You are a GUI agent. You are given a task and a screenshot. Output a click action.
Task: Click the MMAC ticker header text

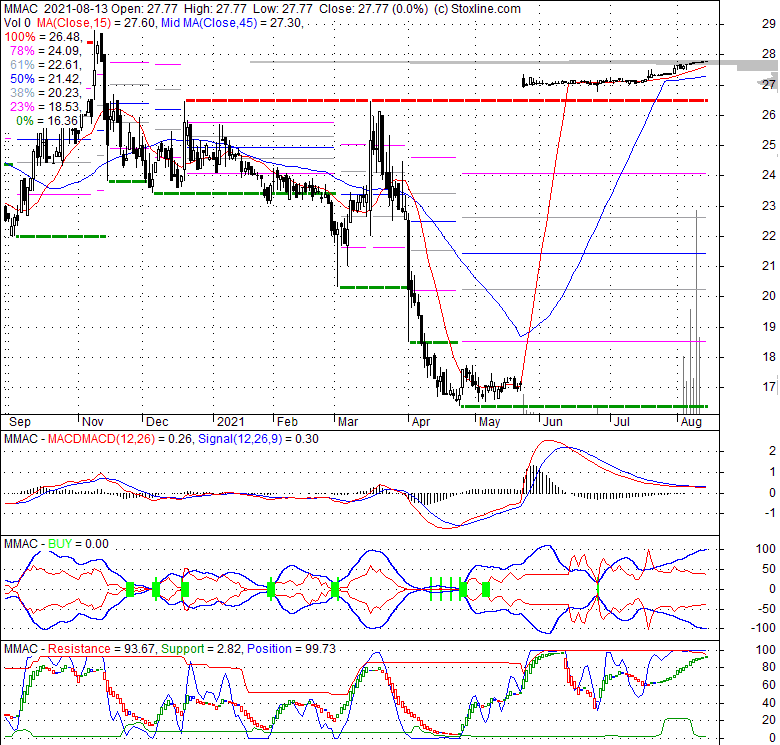(x=20, y=9)
